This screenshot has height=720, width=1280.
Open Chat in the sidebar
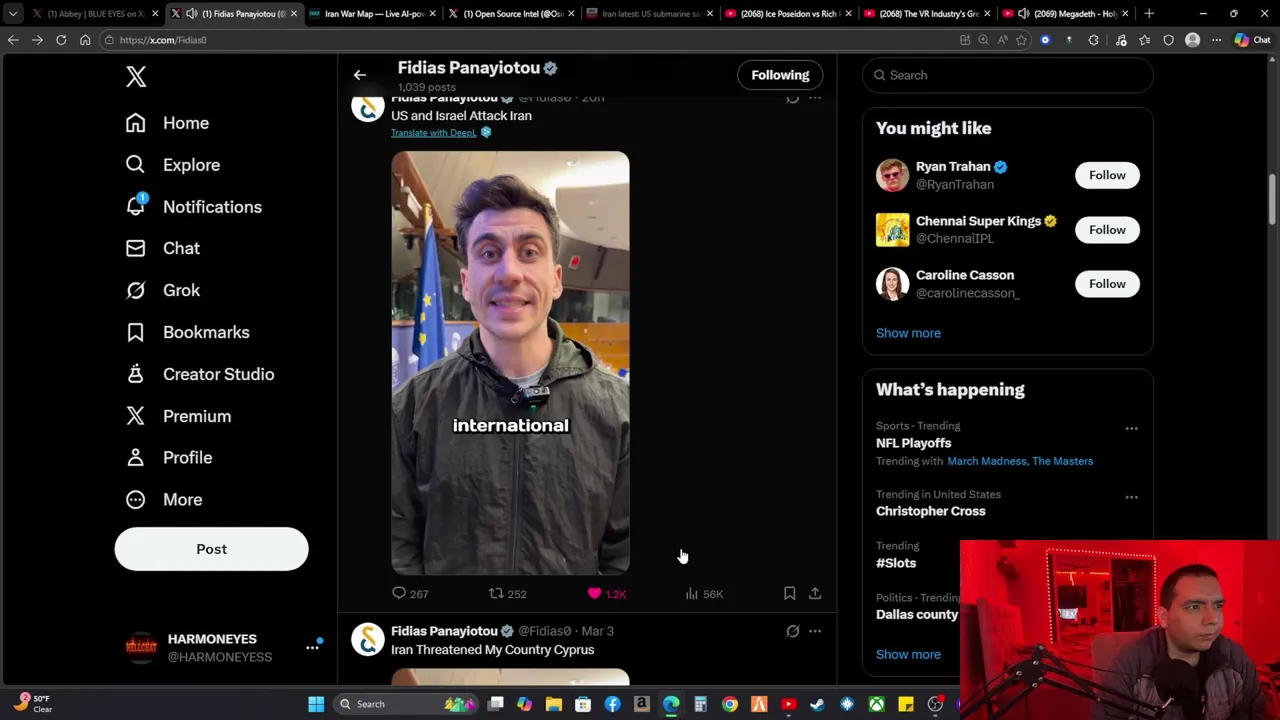point(162,248)
